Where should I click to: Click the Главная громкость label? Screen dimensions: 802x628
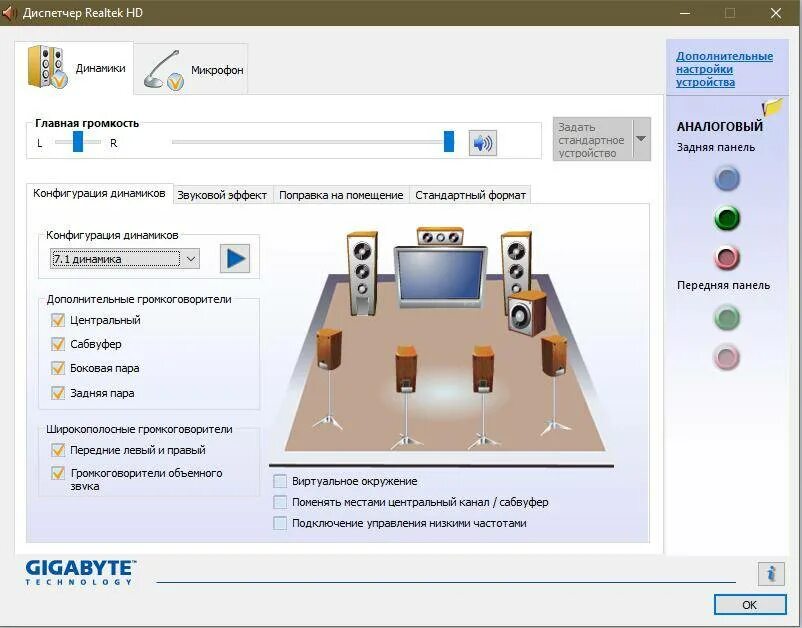point(87,123)
